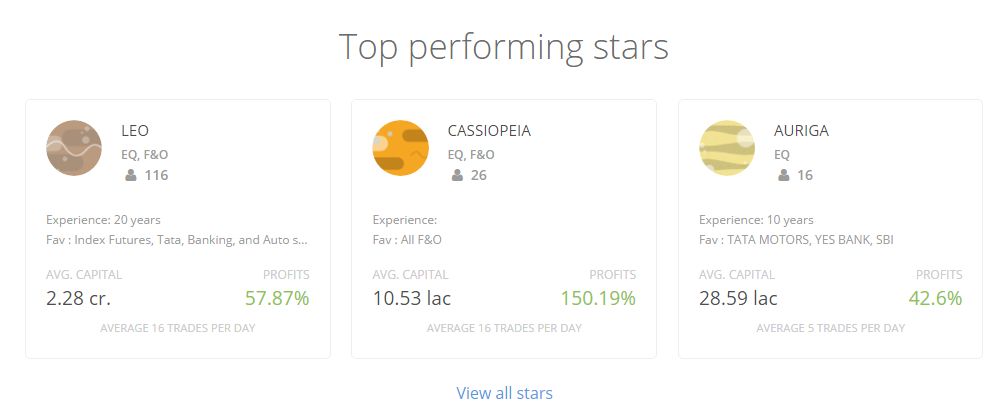Screen dimensions: 1001x413
Task: Click the 2.28 cr. average capital value
Action: (78, 297)
